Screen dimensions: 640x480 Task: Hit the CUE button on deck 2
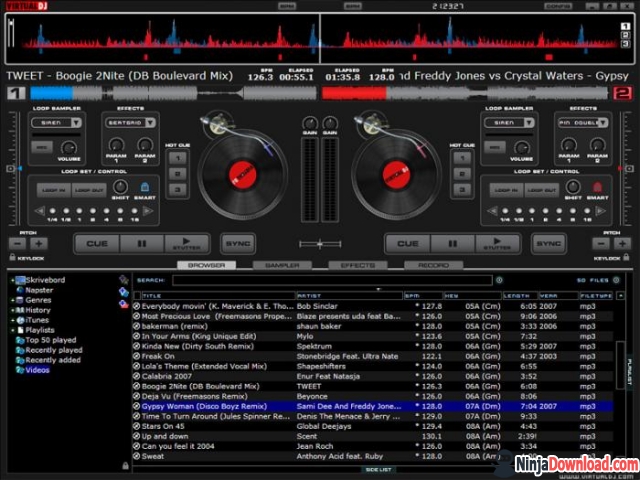click(407, 244)
